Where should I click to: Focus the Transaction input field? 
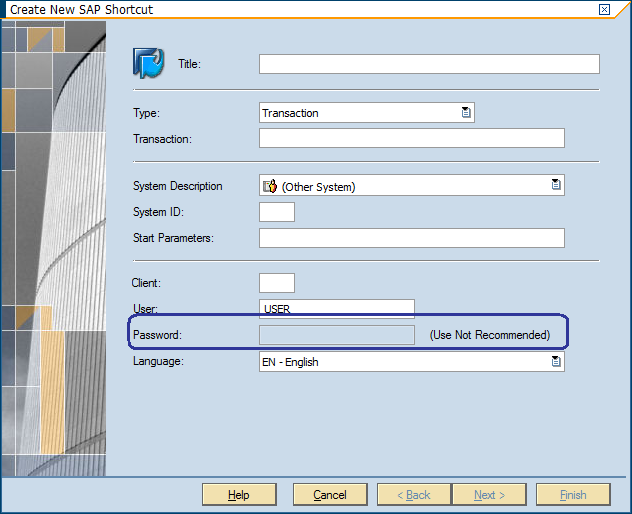(411, 138)
